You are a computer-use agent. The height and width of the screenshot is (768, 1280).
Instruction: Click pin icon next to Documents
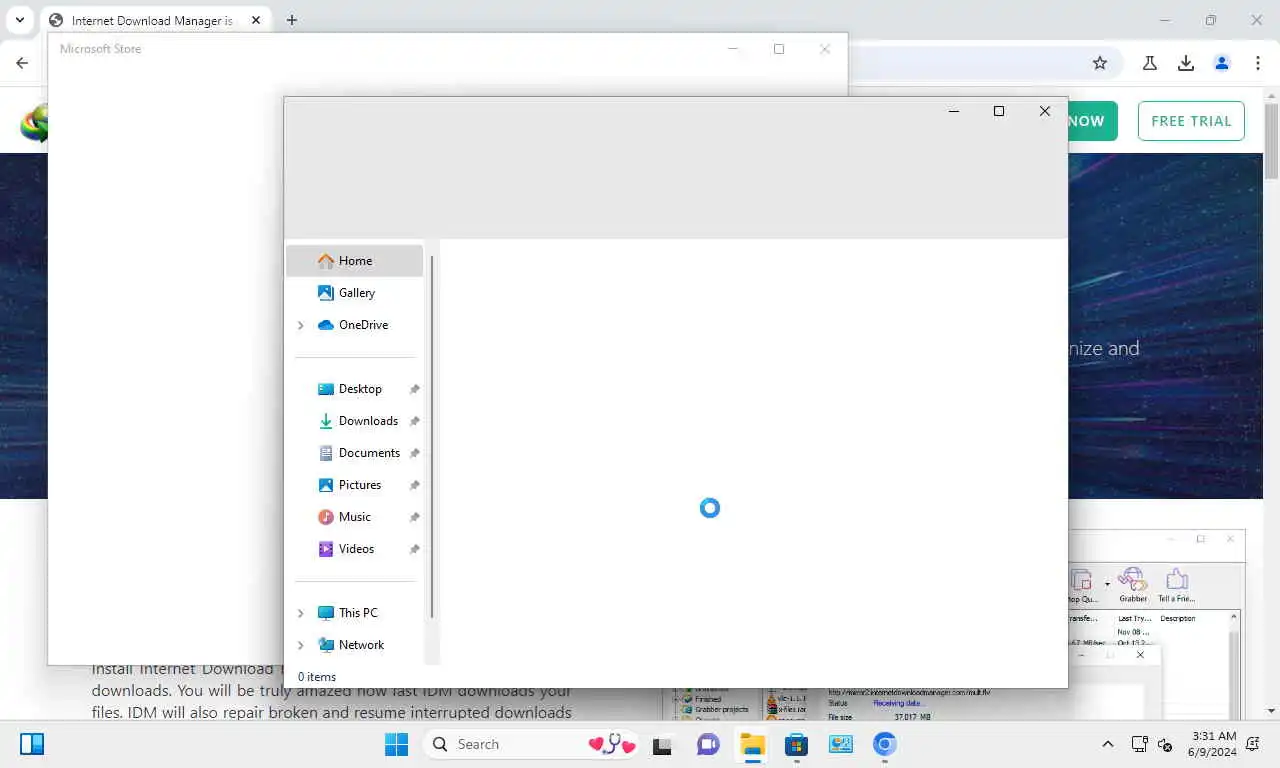tap(414, 453)
